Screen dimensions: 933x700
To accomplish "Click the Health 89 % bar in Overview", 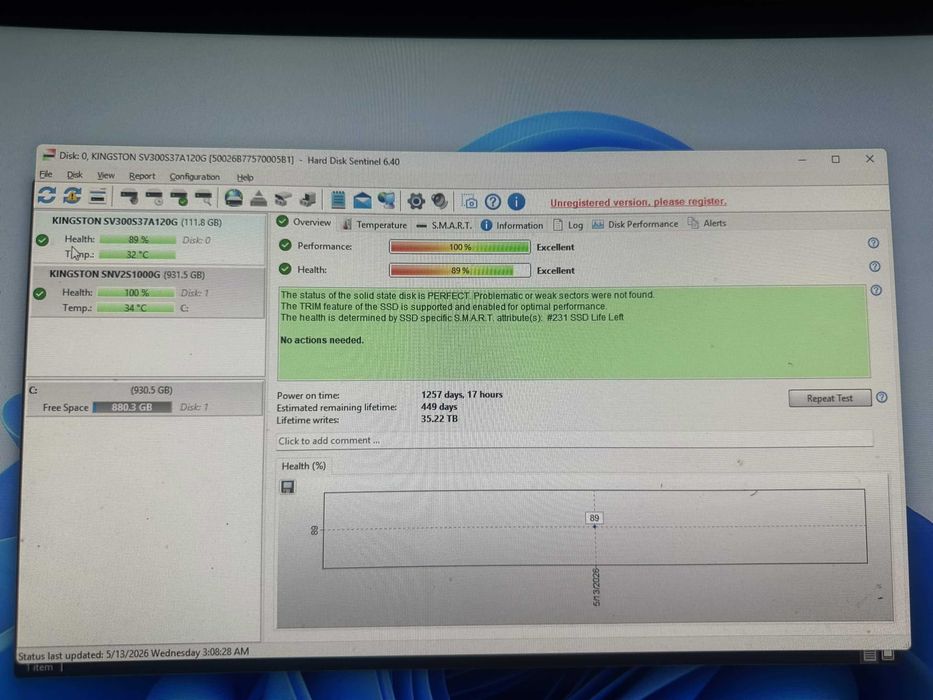I will (459, 270).
